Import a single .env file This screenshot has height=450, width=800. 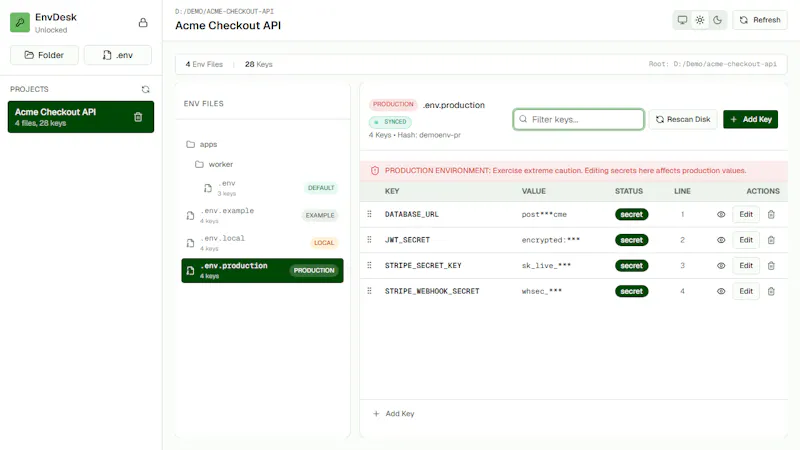(118, 55)
